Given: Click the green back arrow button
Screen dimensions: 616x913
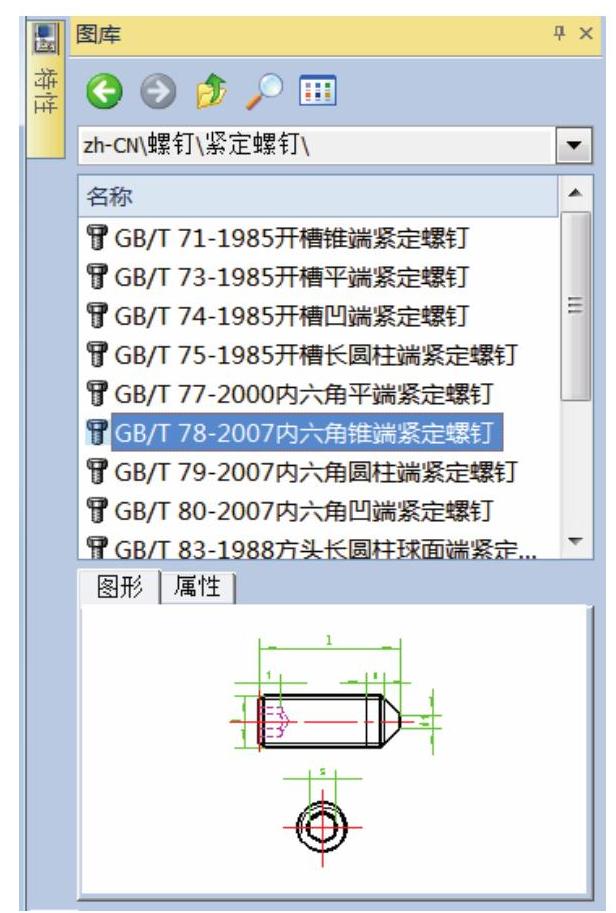Looking at the screenshot, I should pyautogui.click(x=104, y=91).
